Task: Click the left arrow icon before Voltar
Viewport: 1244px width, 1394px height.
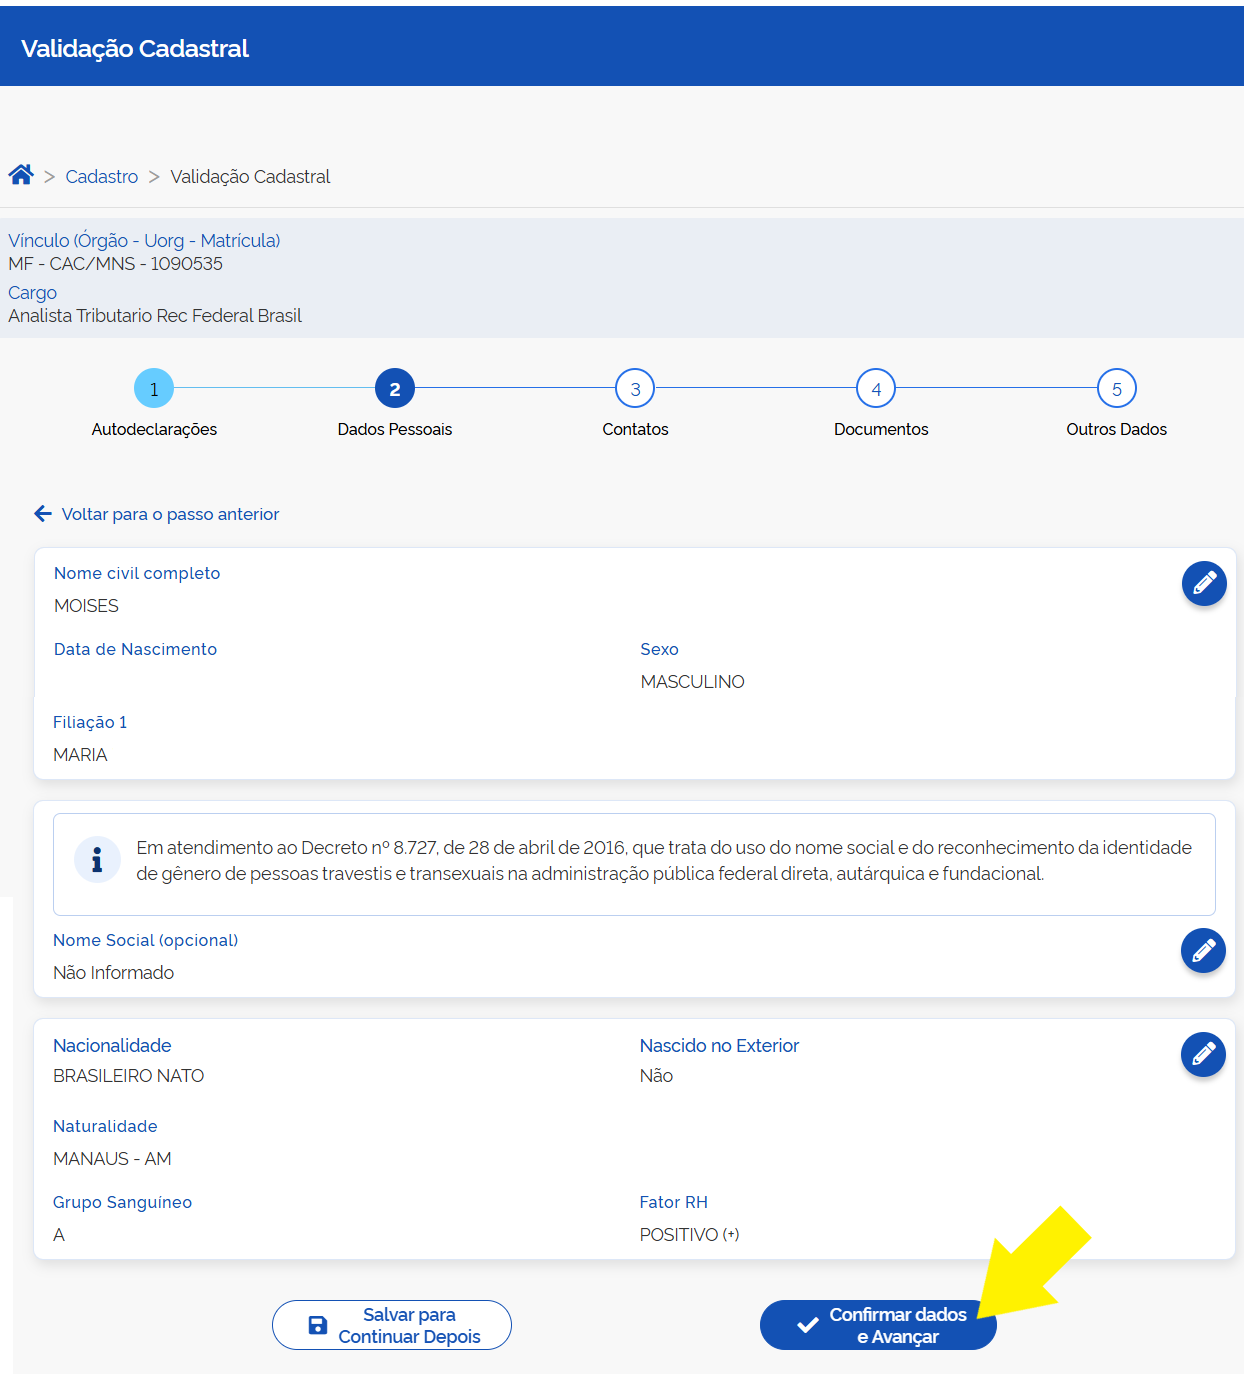Action: click(x=43, y=514)
